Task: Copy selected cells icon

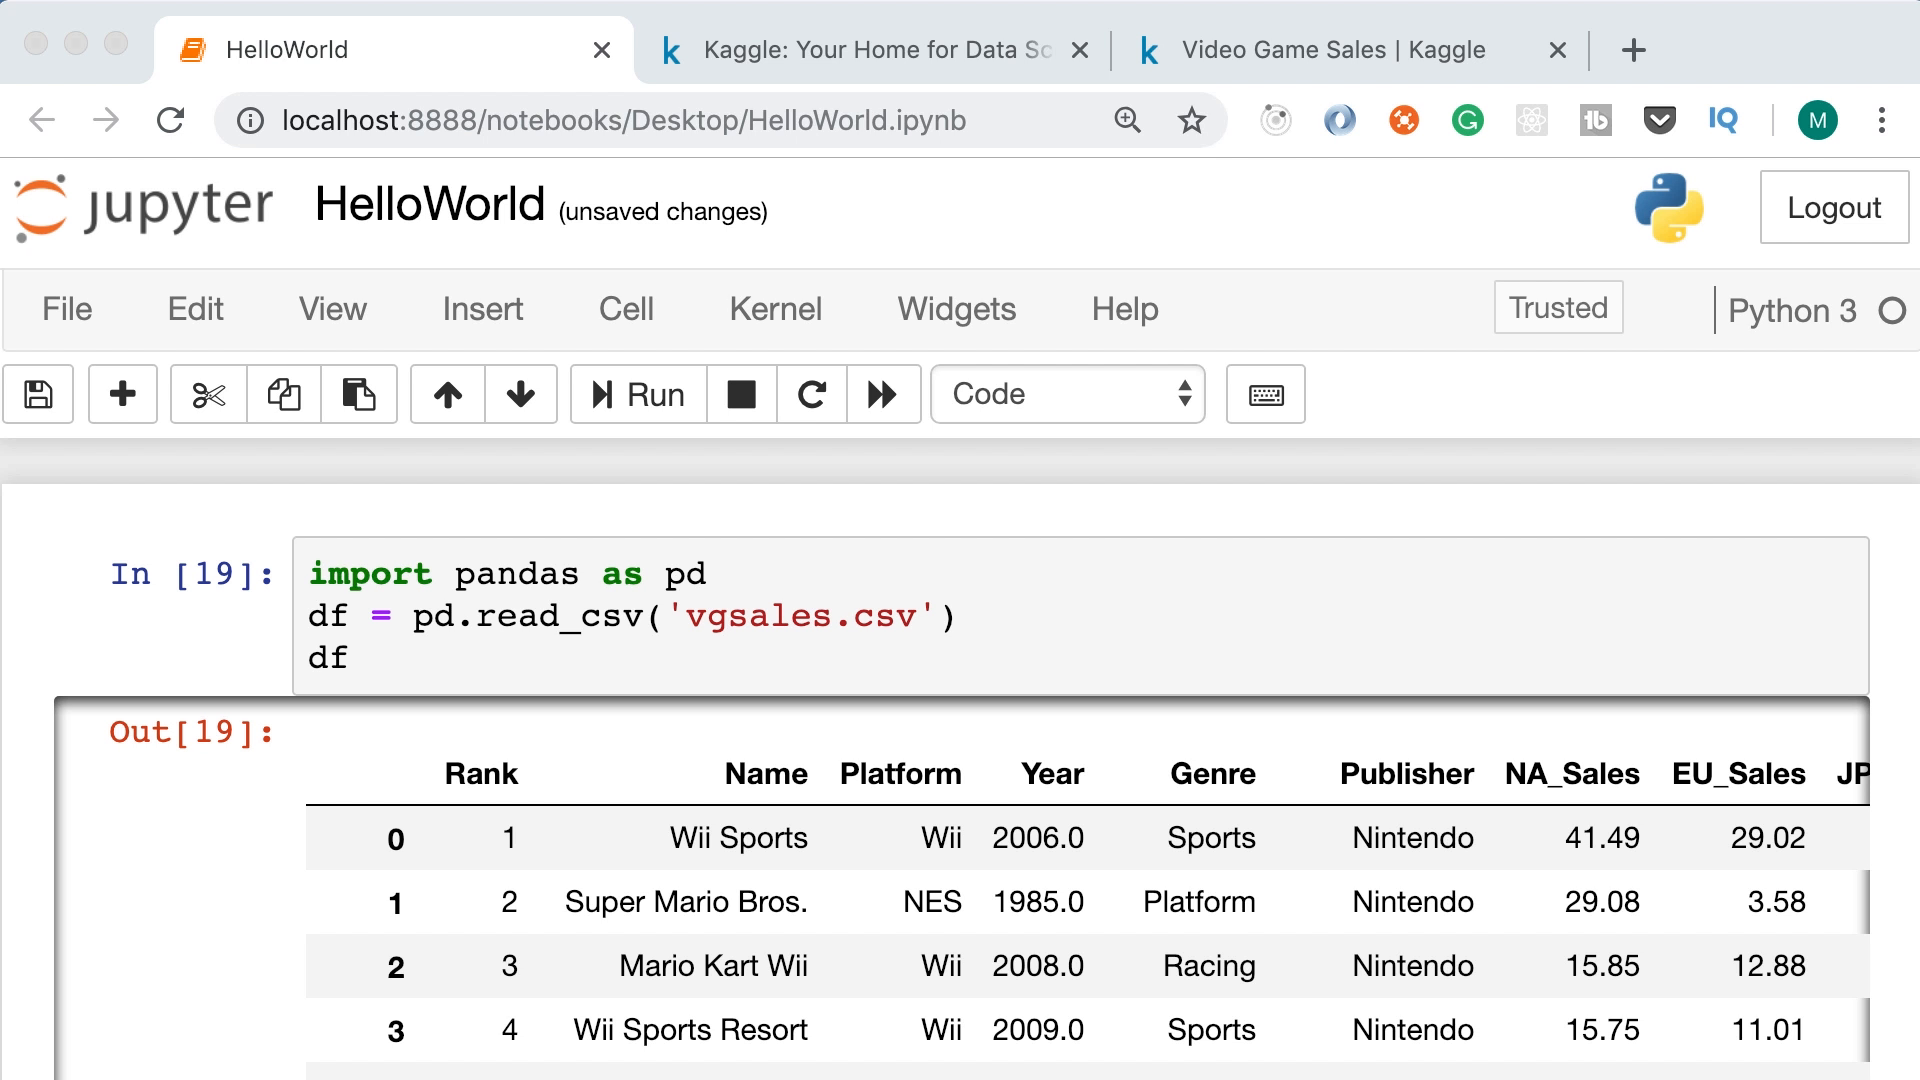Action: (283, 394)
